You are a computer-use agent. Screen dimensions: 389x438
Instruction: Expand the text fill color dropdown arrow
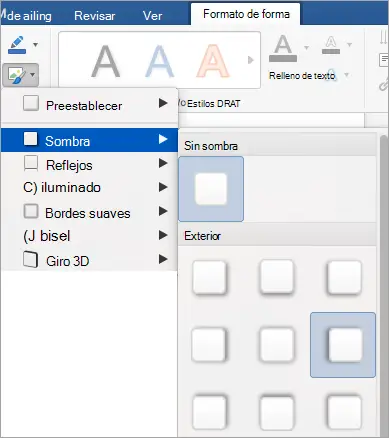[306, 48]
